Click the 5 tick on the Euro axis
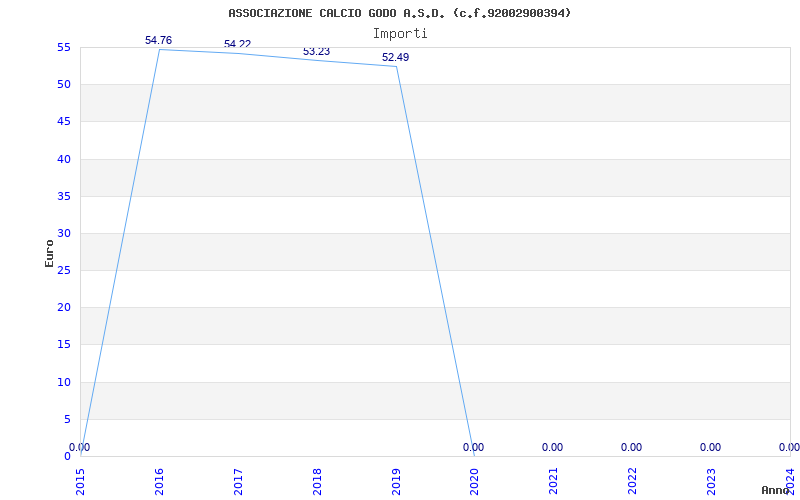800x500 pixels. tap(67, 419)
